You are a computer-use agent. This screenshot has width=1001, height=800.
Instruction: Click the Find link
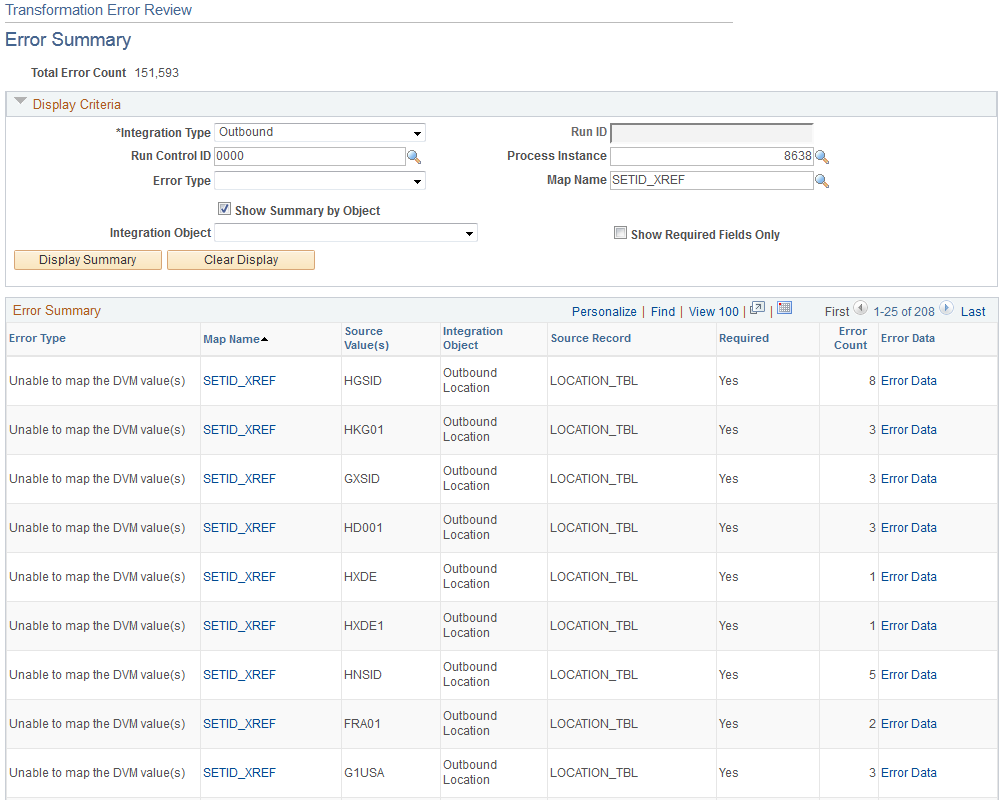click(x=663, y=312)
